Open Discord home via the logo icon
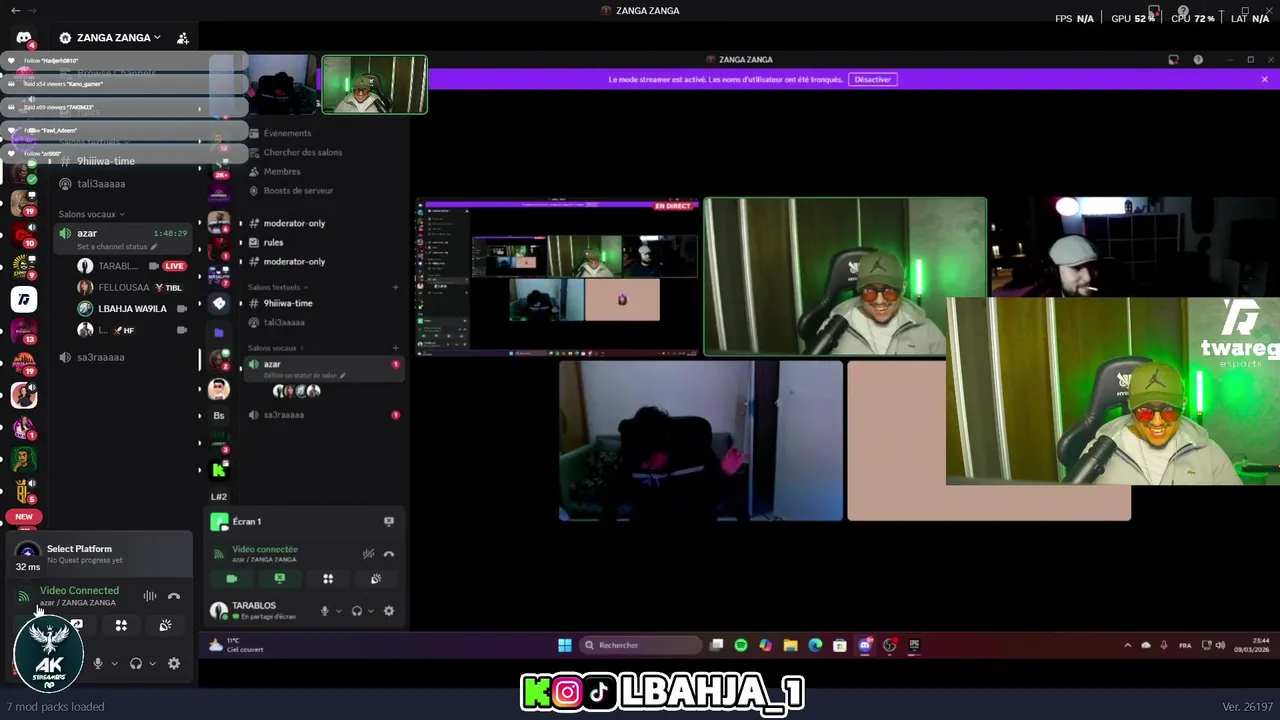1280x720 pixels. [x=24, y=38]
